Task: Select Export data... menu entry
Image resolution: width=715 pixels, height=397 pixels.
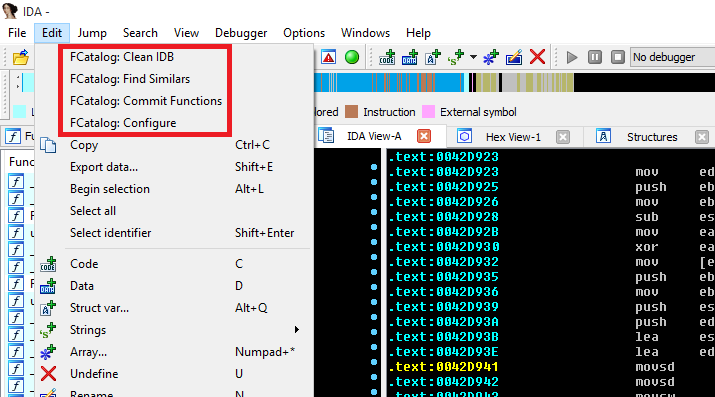Action: click(x=174, y=167)
